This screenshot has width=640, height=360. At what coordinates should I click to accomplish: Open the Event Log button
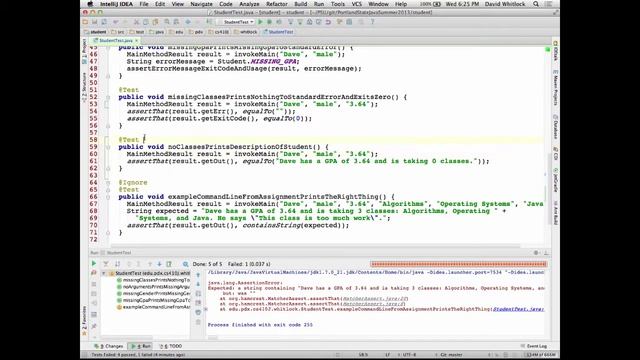[533, 346]
